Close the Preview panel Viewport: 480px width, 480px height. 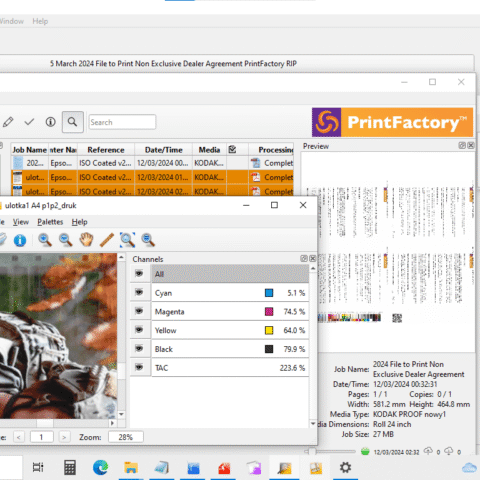tap(471, 146)
